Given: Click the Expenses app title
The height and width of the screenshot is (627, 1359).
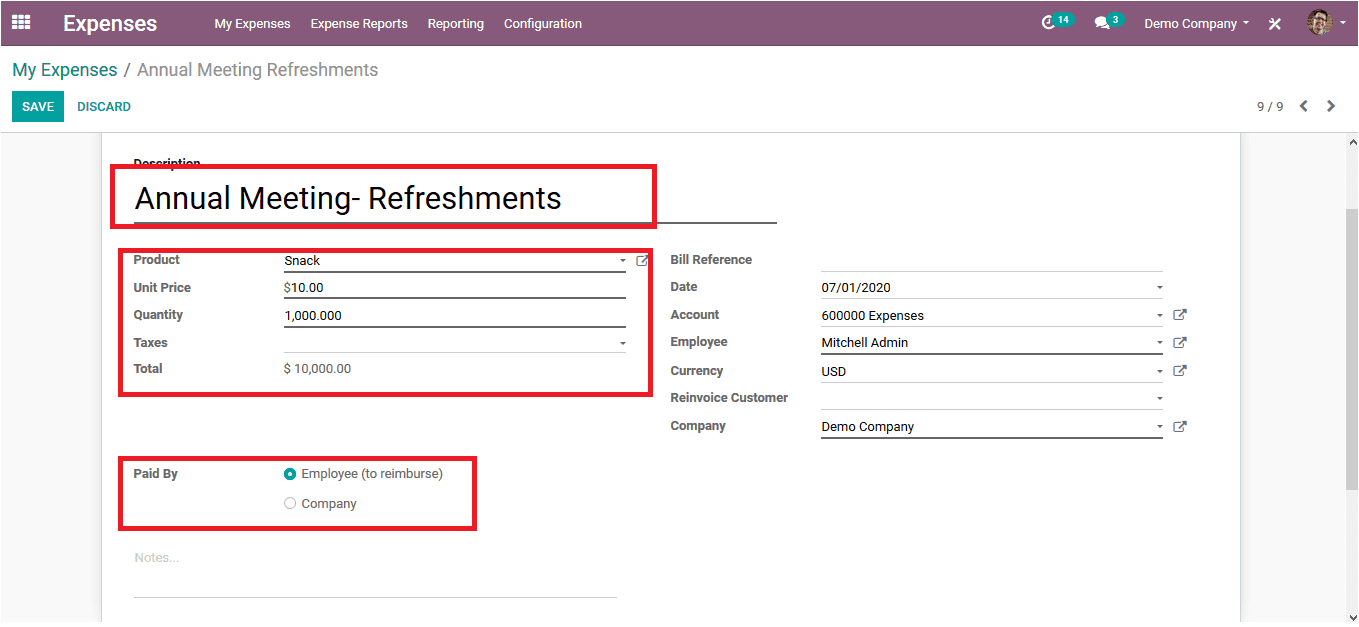Looking at the screenshot, I should (110, 23).
